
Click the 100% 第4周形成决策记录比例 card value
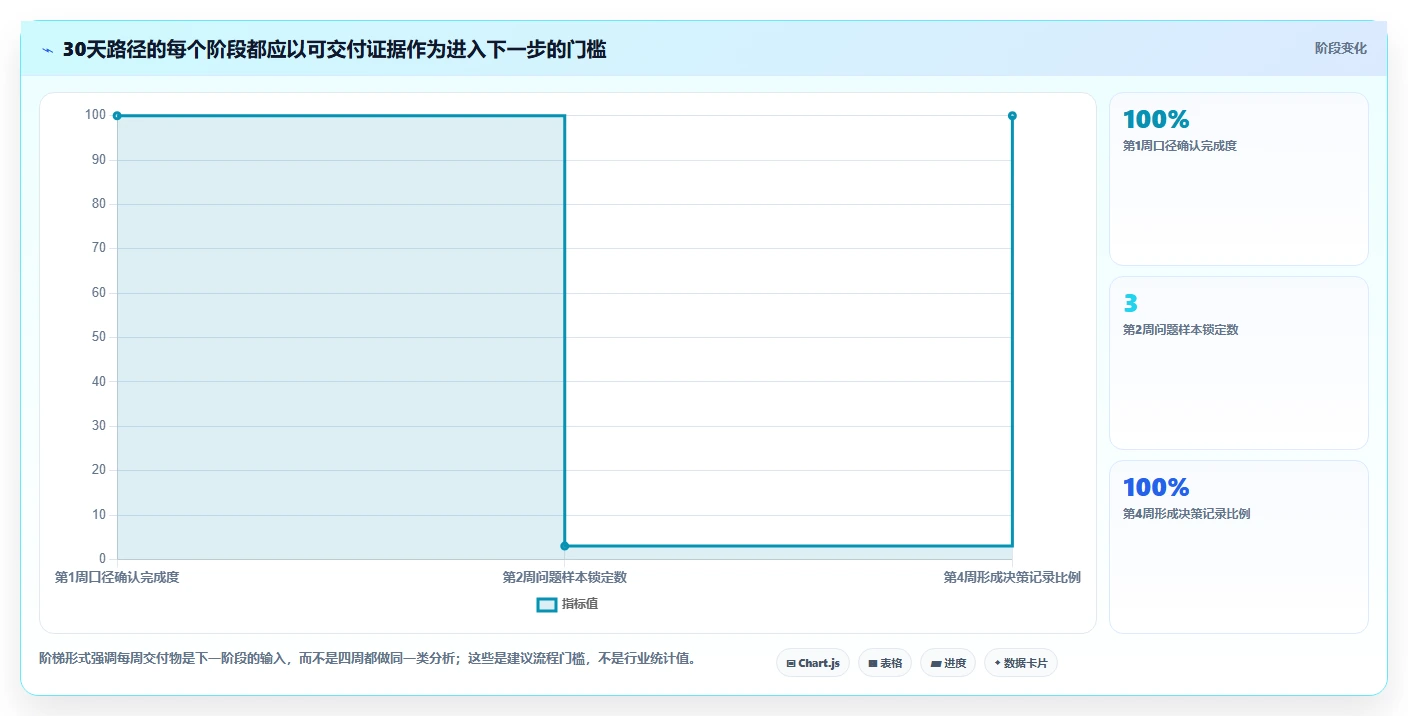point(1156,488)
